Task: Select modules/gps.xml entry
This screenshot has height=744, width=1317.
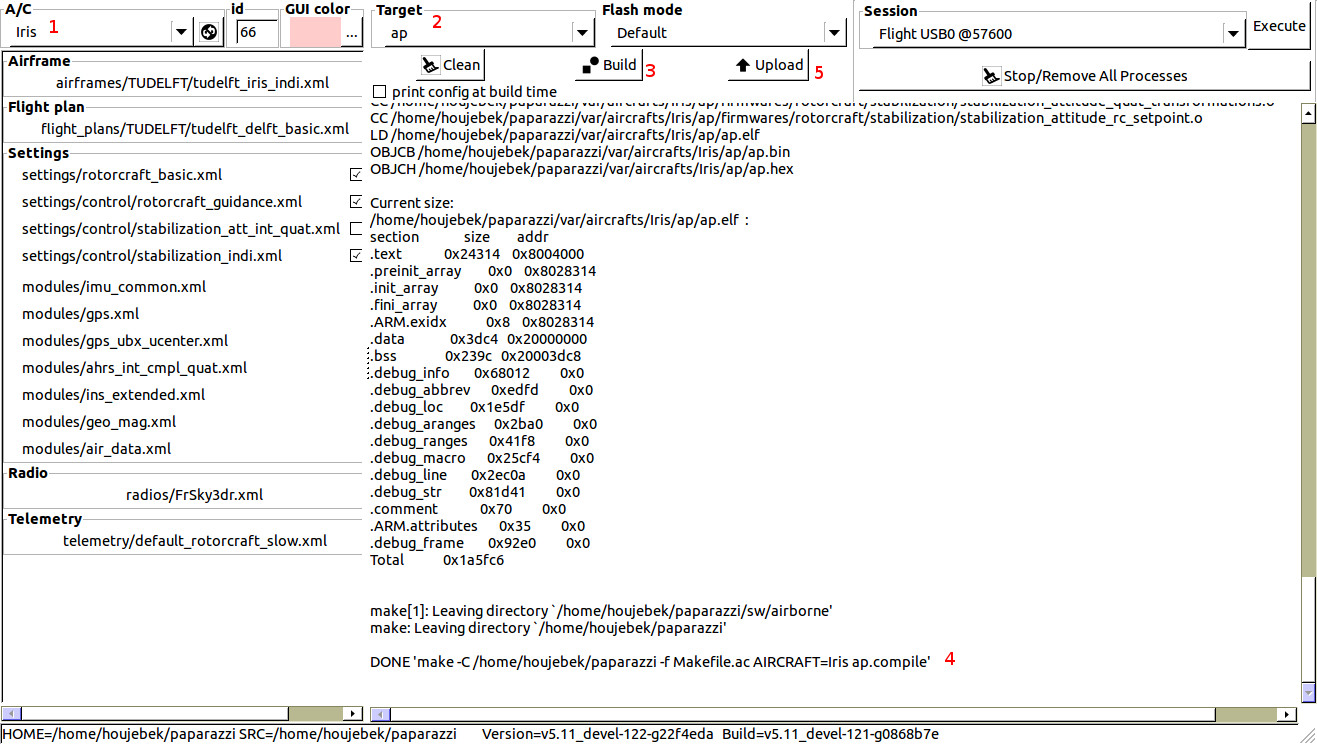Action: [x=80, y=314]
